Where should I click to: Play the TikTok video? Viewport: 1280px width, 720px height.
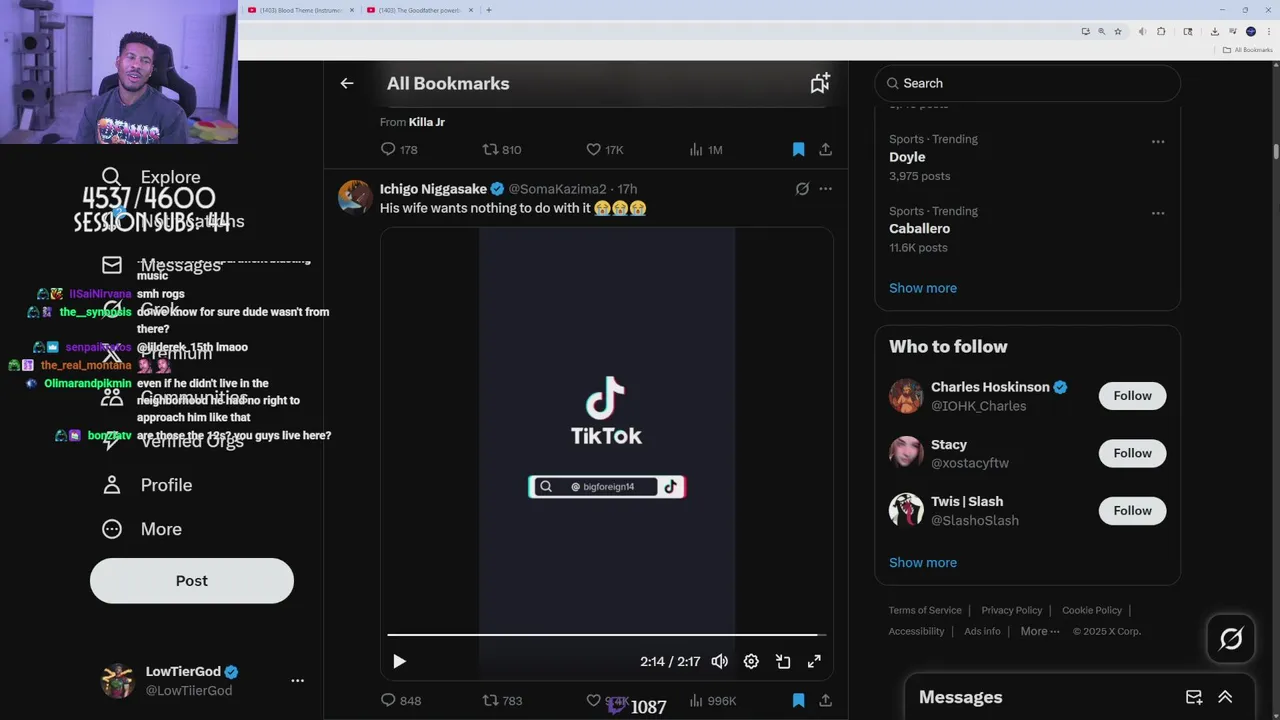[x=399, y=661]
